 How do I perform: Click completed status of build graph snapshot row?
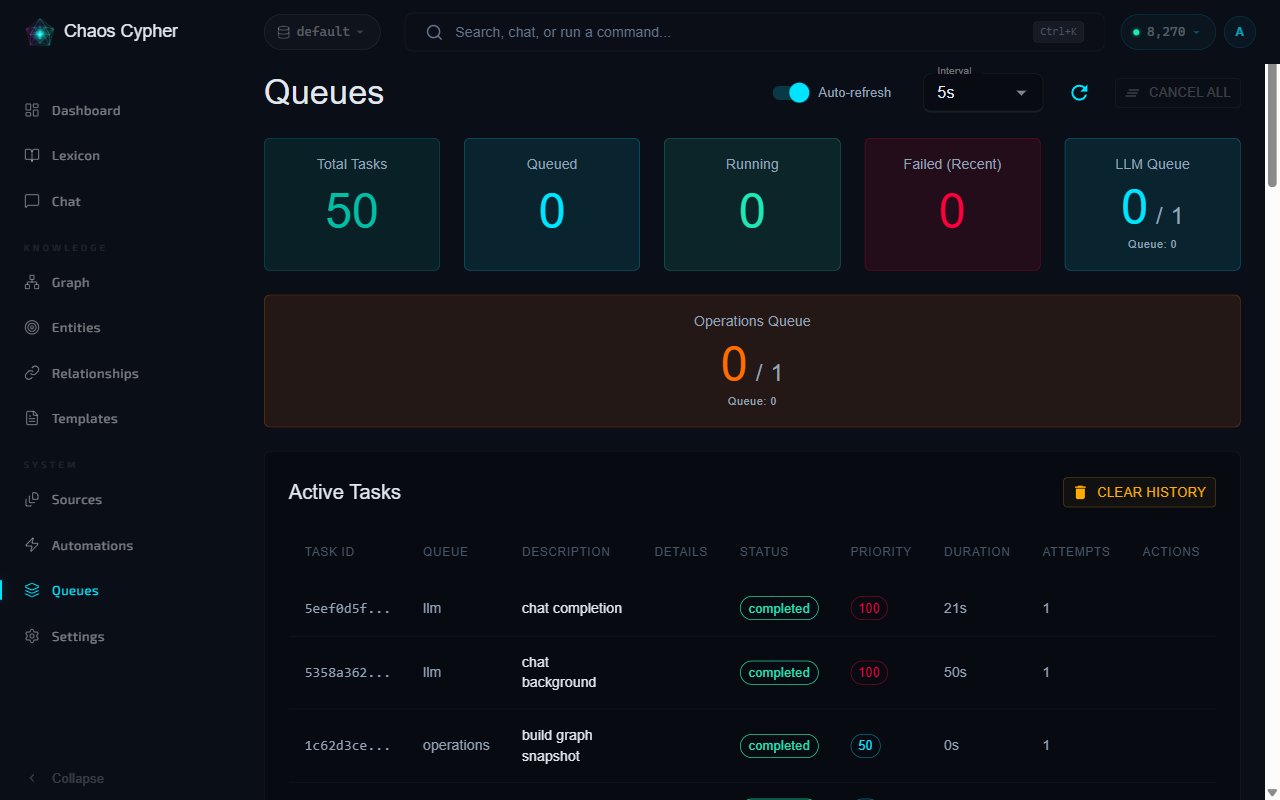coord(779,746)
